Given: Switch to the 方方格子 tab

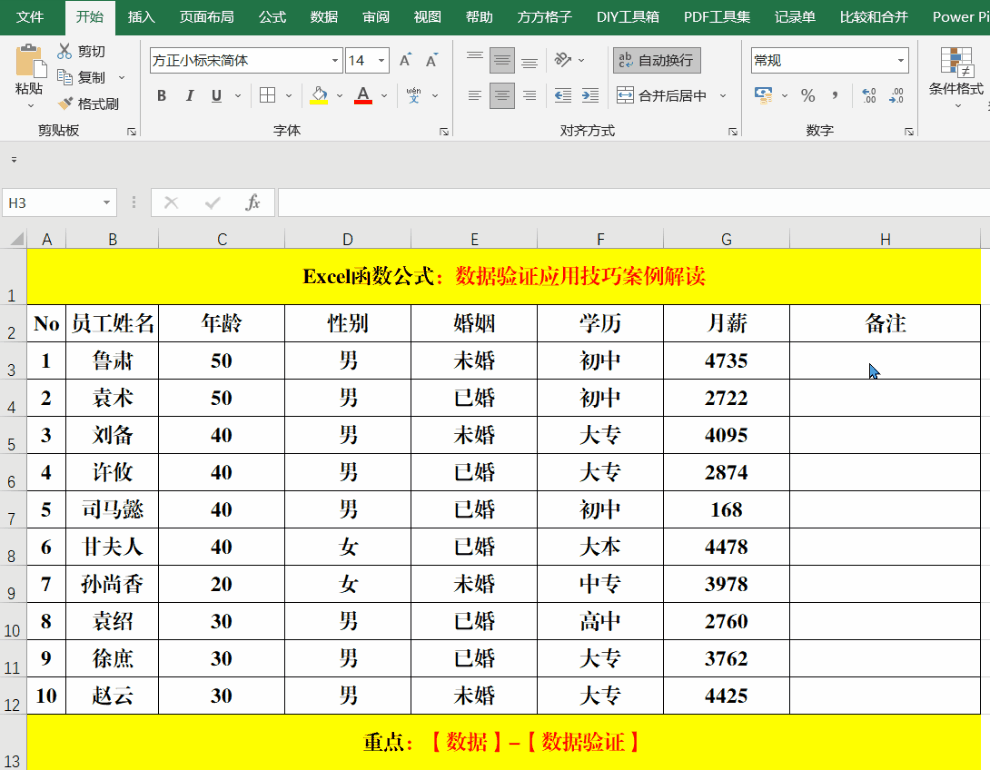Looking at the screenshot, I should click(544, 17).
